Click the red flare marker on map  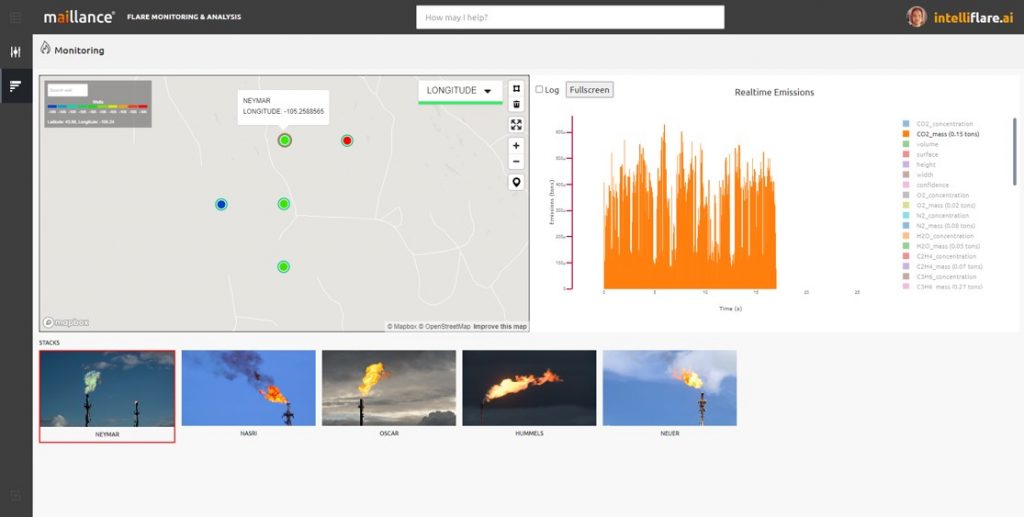[x=347, y=141]
